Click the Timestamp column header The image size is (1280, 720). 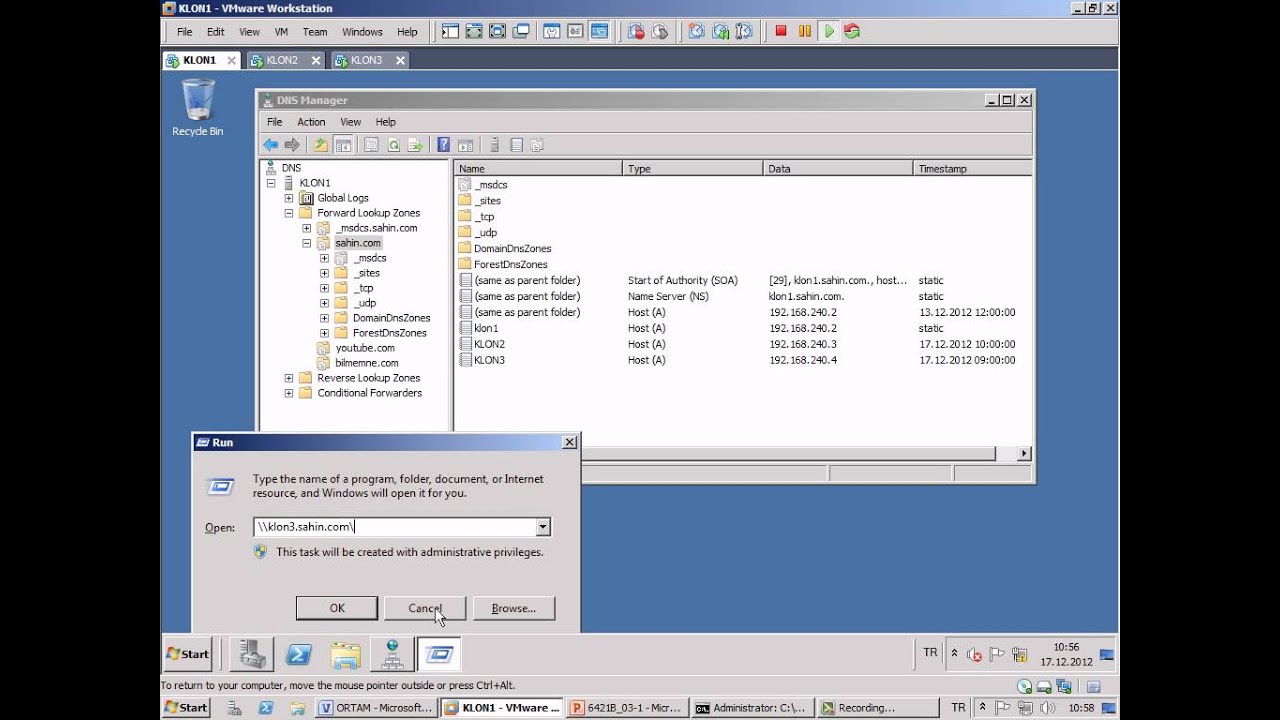pyautogui.click(x=972, y=169)
